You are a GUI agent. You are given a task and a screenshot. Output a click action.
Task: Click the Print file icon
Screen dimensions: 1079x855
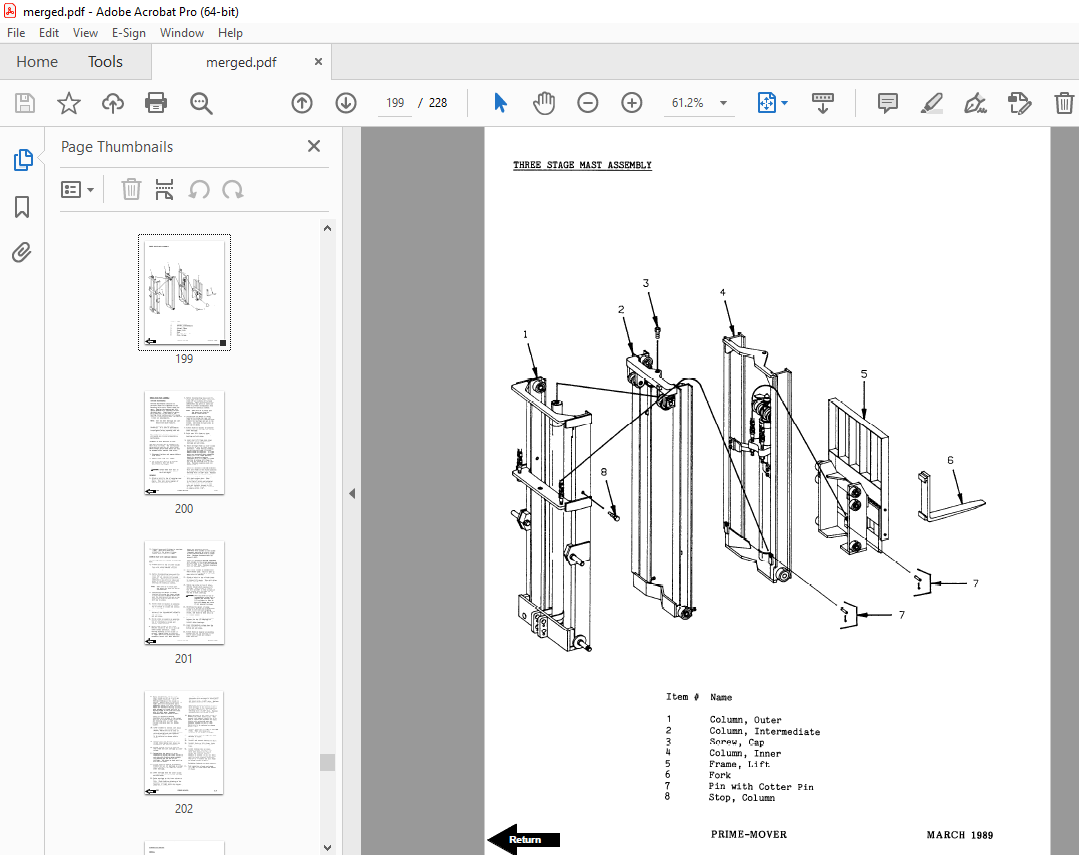(x=156, y=103)
